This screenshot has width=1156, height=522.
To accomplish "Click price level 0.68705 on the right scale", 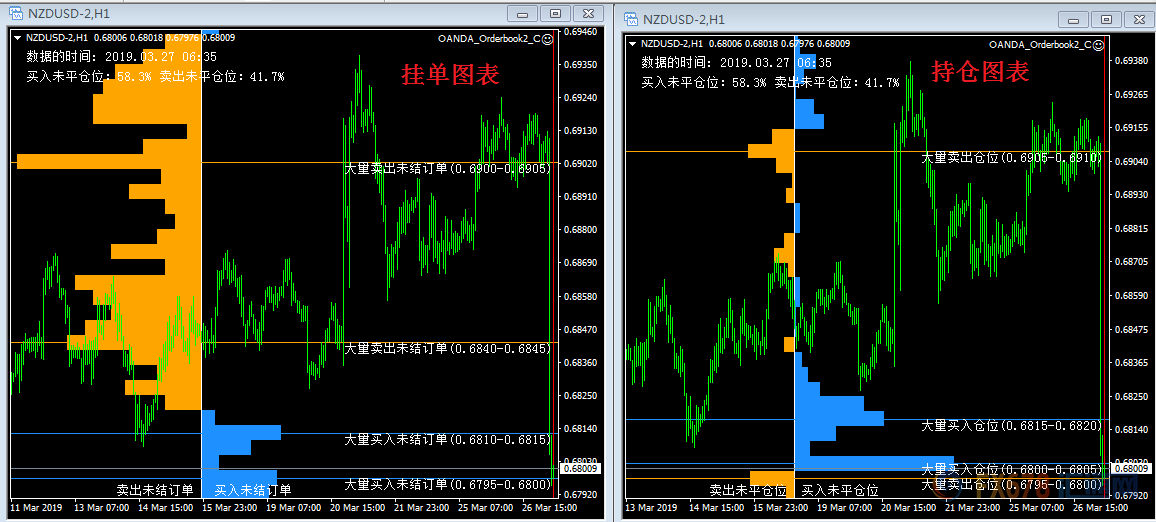I will (1132, 261).
